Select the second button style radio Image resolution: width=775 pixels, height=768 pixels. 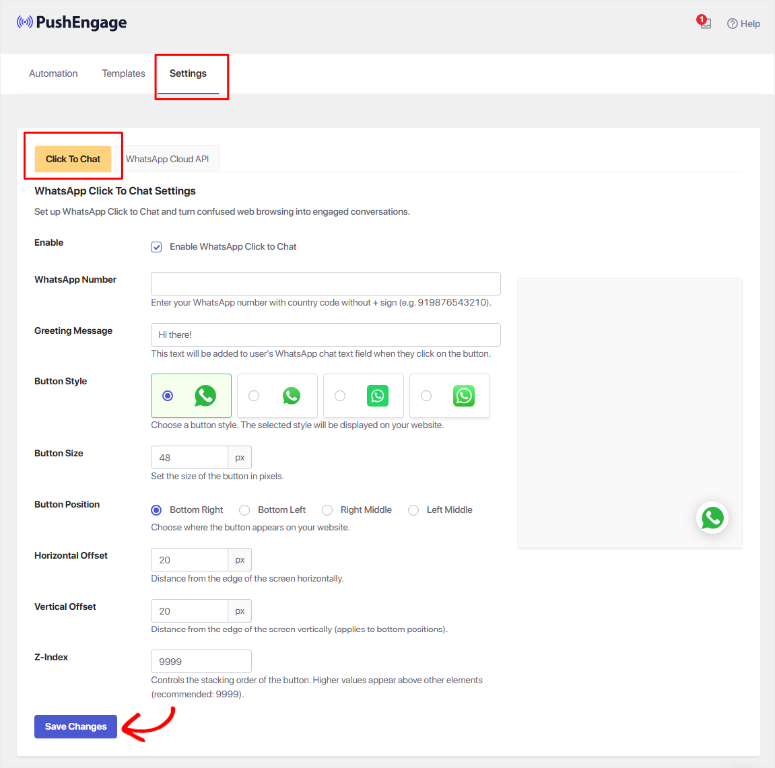(x=254, y=396)
